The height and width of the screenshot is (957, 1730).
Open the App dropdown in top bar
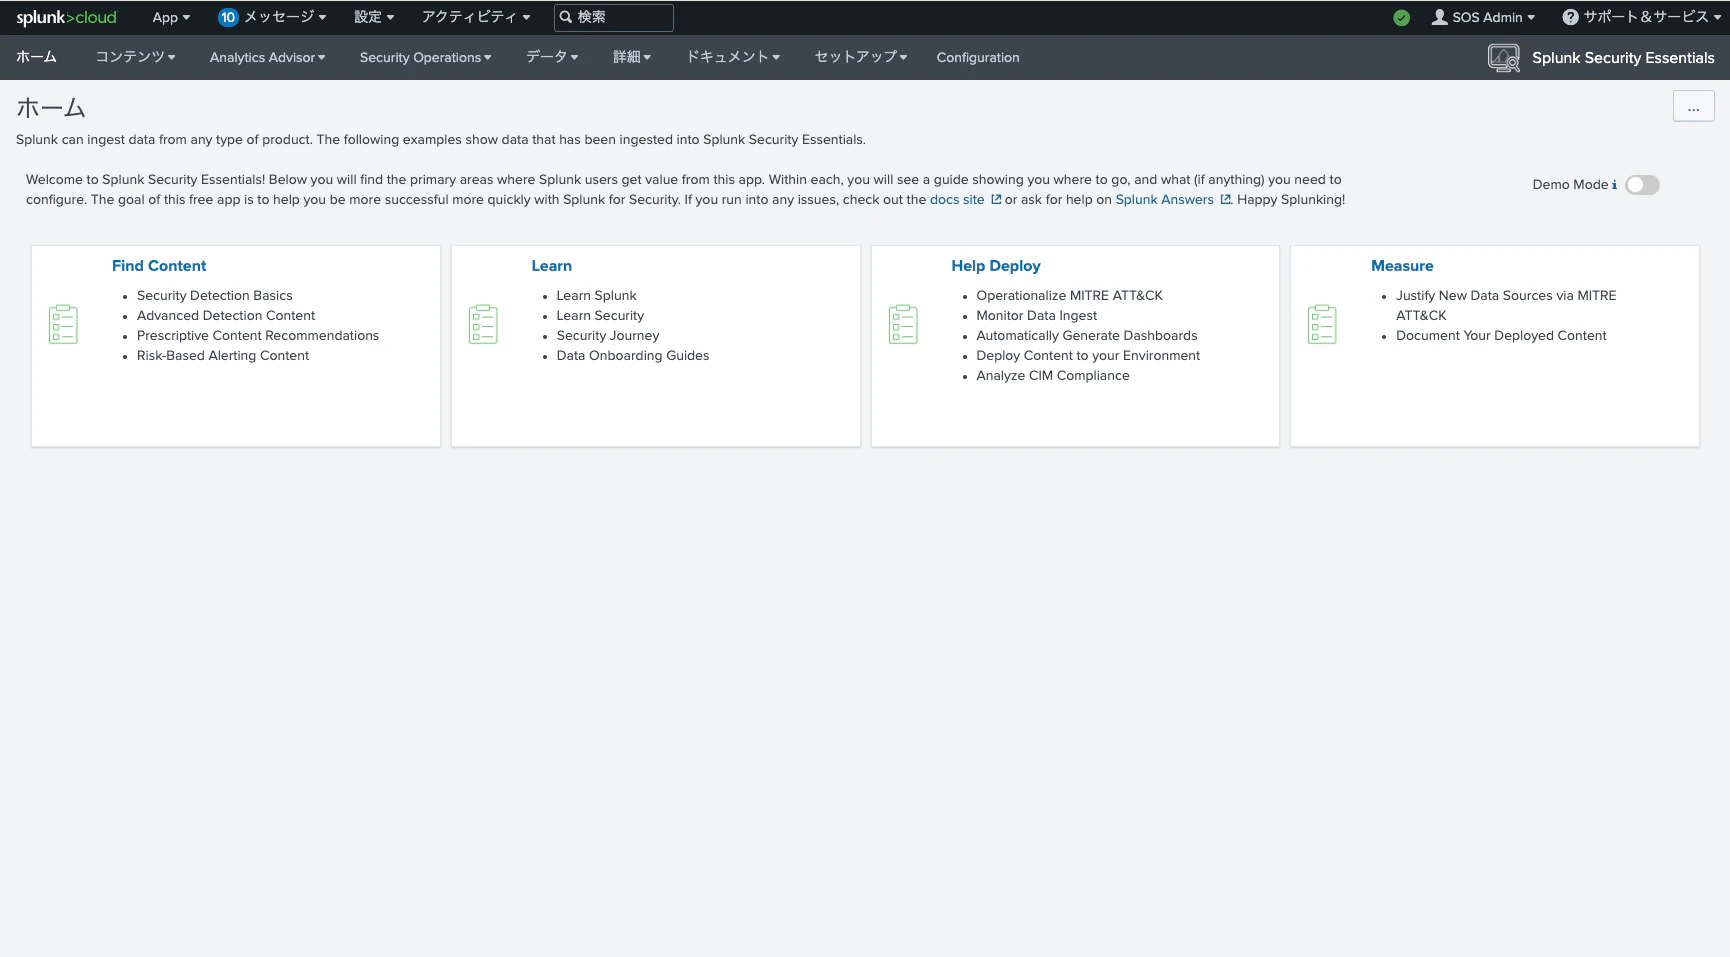[x=171, y=17]
